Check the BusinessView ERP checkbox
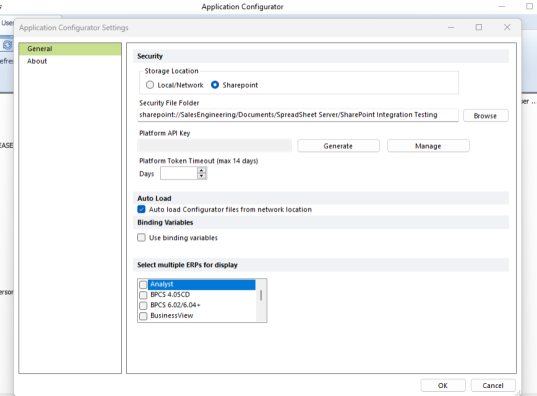 [143, 316]
